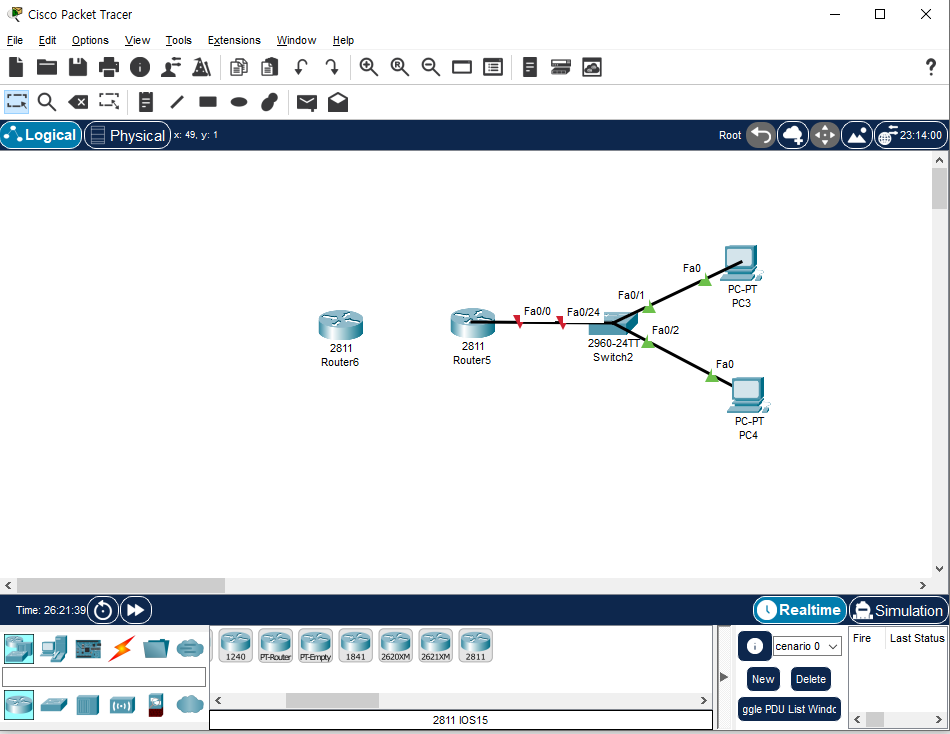Save the project with the floppy icon
950x734 pixels.
pyautogui.click(x=78, y=67)
